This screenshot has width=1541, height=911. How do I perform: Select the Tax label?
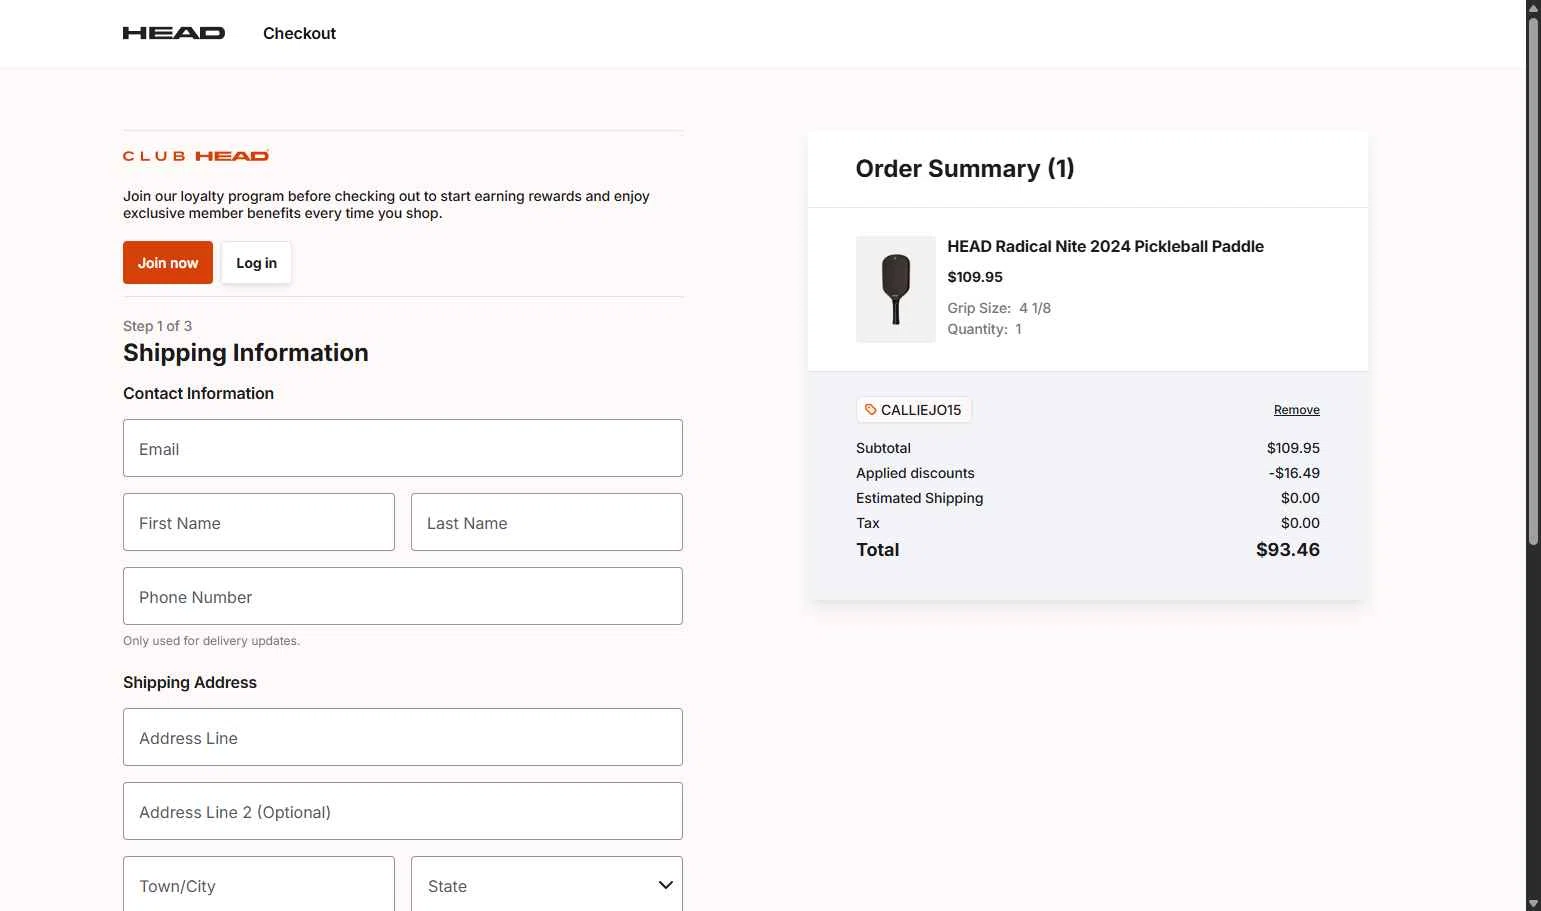click(x=867, y=523)
